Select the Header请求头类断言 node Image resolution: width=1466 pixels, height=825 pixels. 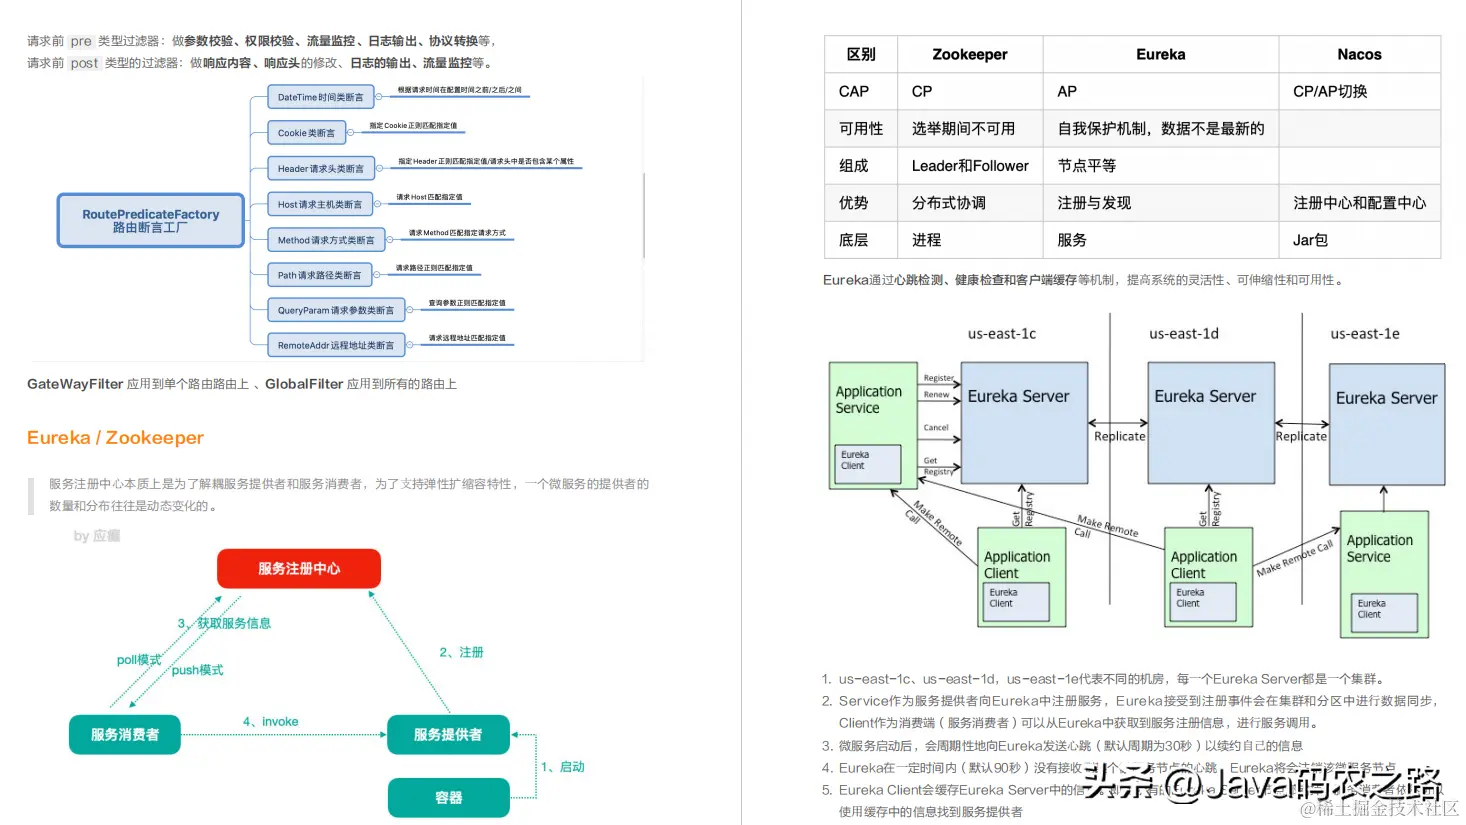[321, 168]
